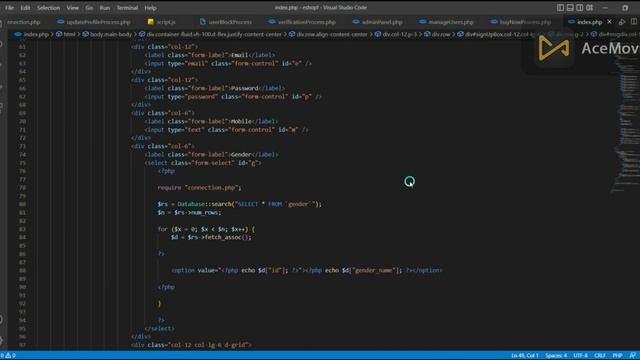Screen dimensions: 640x360
Task: Click the label containing Mobile text
Action: (211, 121)
